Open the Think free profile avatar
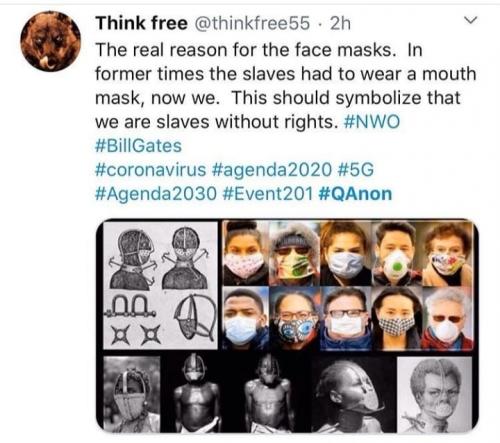Screen dimensions: 500x443 [x=50, y=41]
